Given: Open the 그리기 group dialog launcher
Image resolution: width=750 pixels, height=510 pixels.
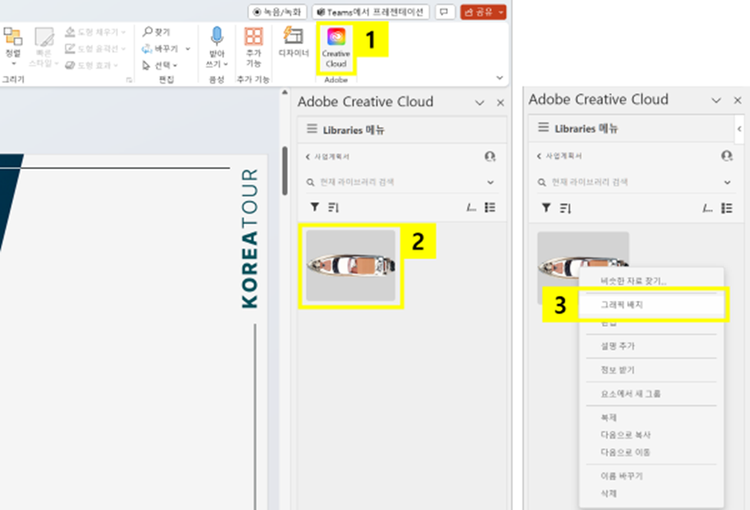Looking at the screenshot, I should tap(129, 80).
